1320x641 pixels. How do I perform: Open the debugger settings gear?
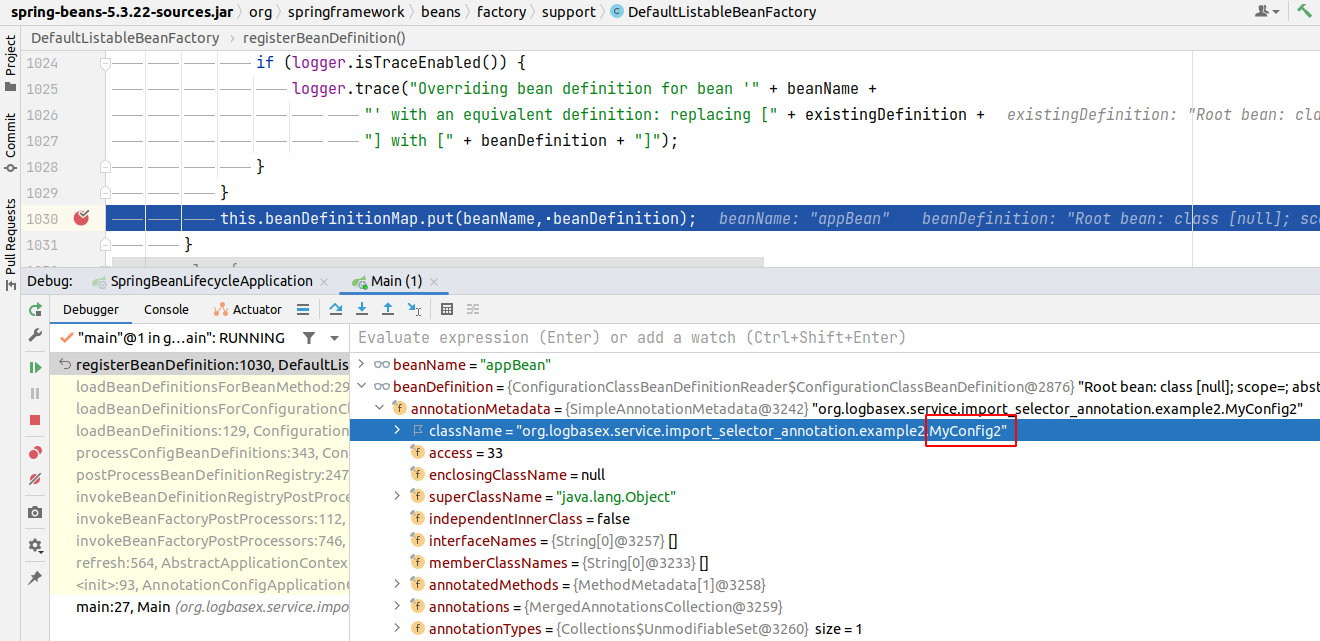coord(35,545)
